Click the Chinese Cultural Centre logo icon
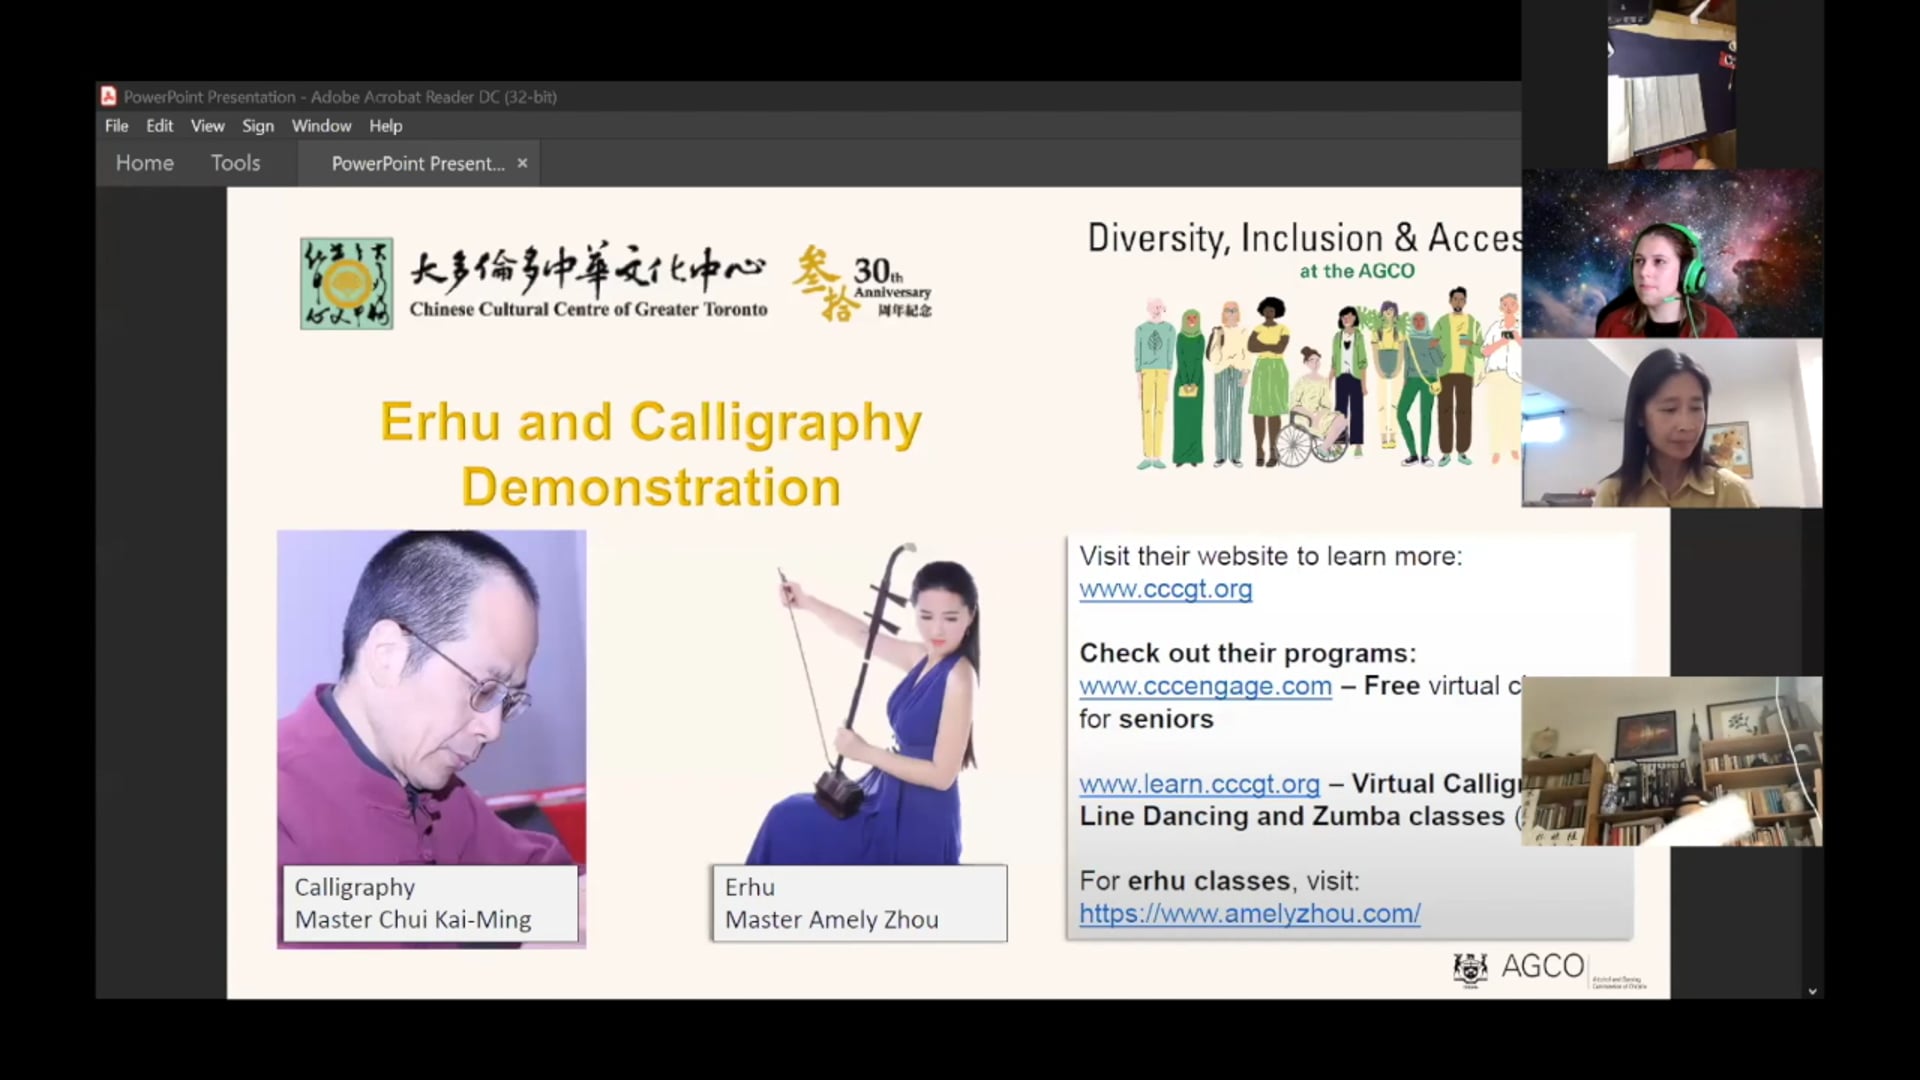 coord(346,283)
